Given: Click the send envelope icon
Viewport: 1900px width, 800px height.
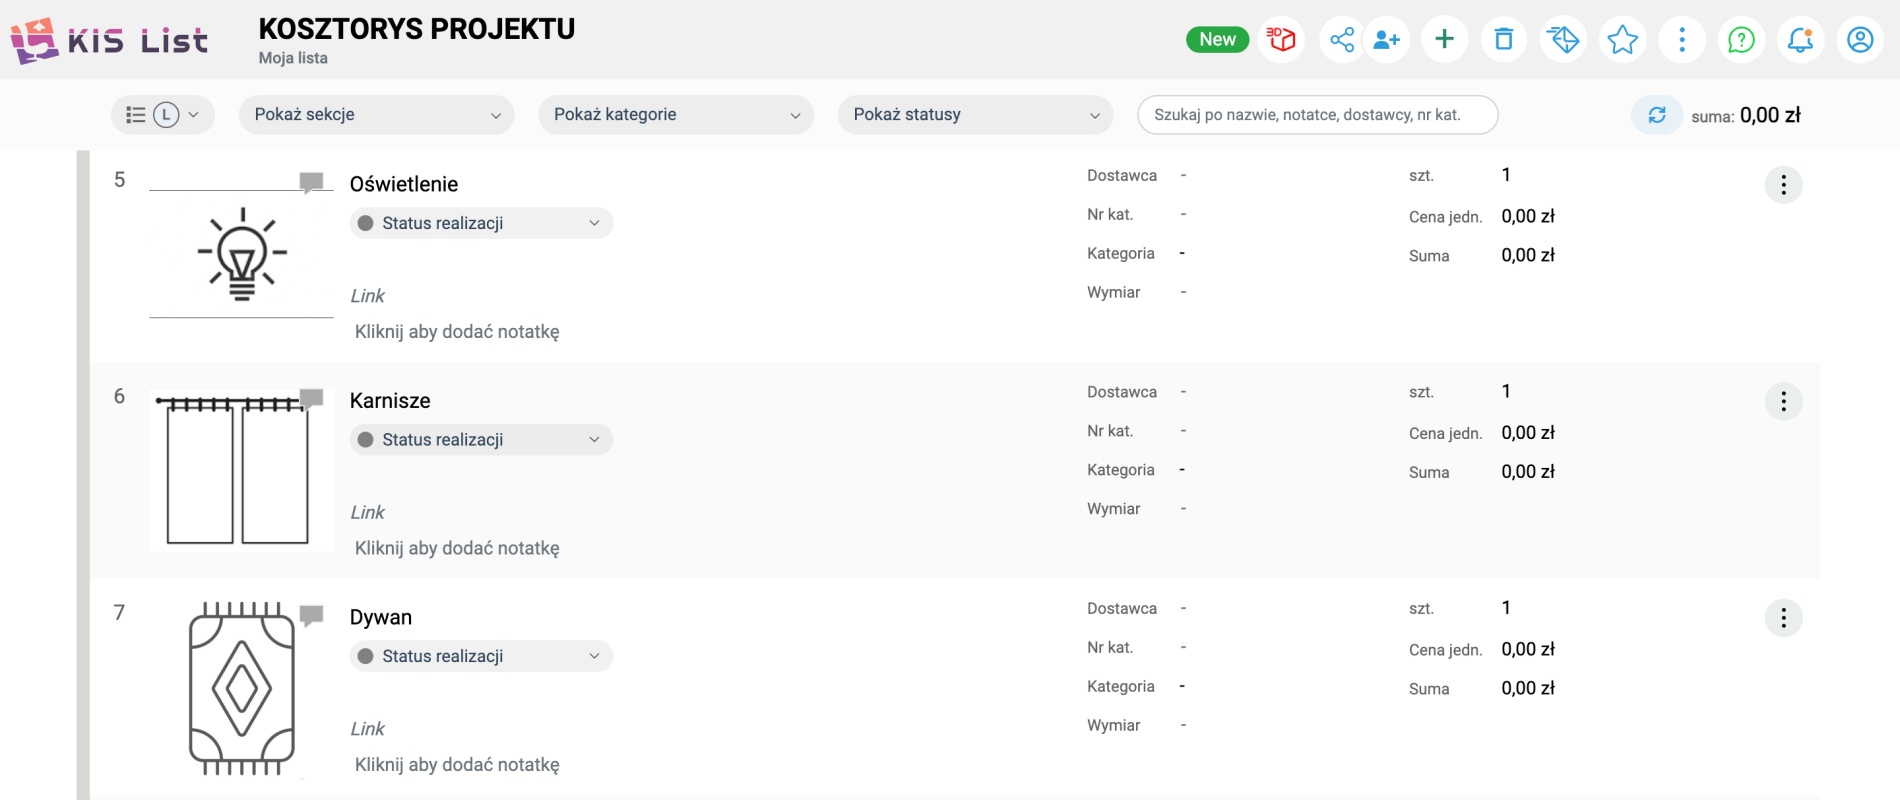Looking at the screenshot, I should 1563,40.
